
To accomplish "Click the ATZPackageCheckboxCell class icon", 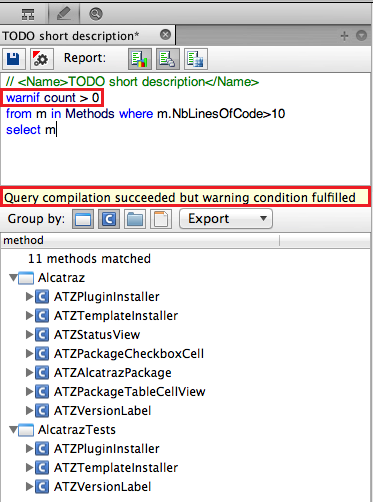I will 42,353.
